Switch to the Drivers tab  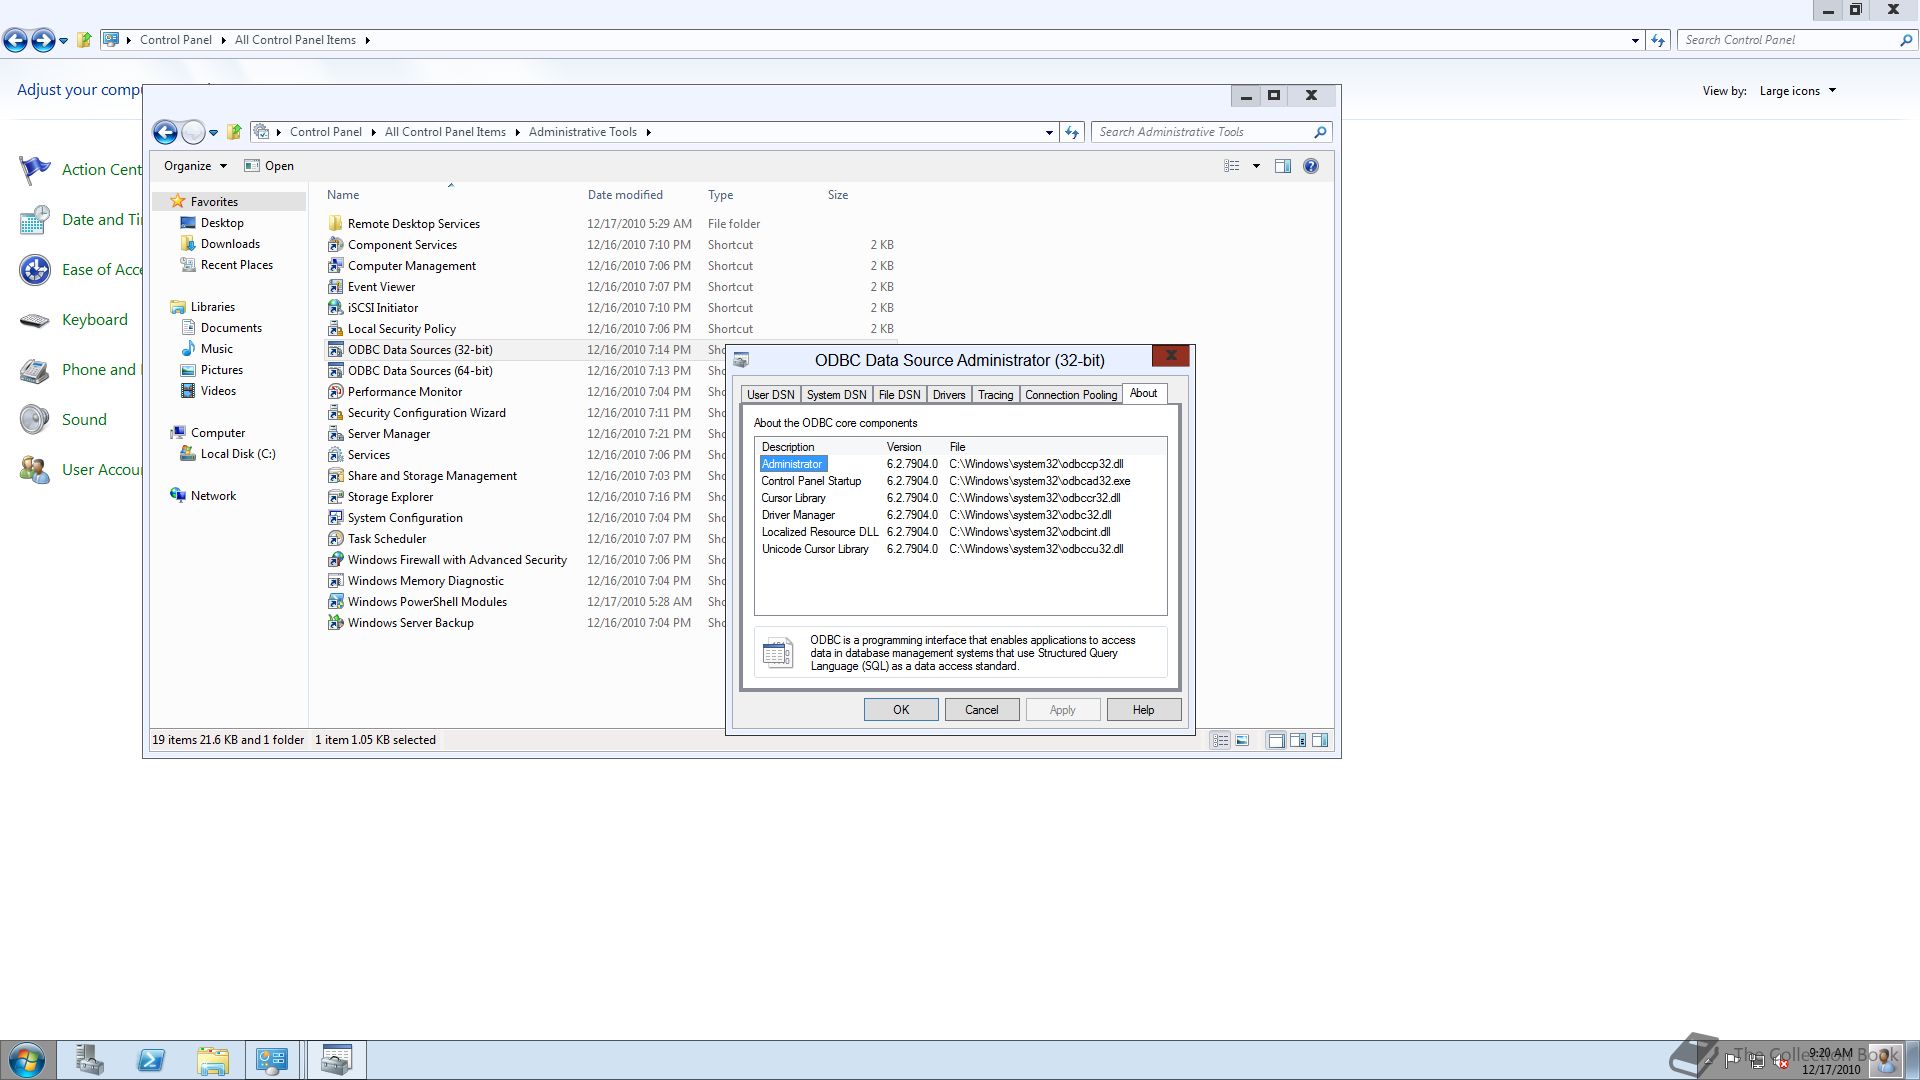pos(949,395)
